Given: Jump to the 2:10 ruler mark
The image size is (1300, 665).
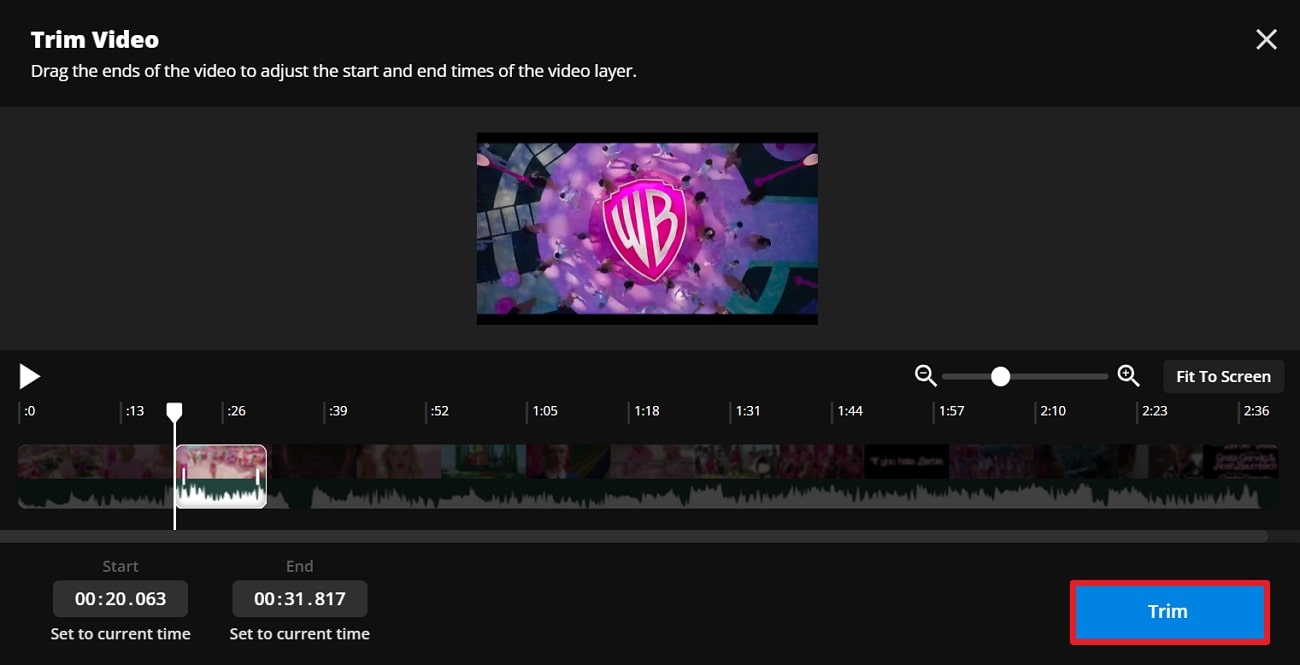Looking at the screenshot, I should tap(1052, 411).
